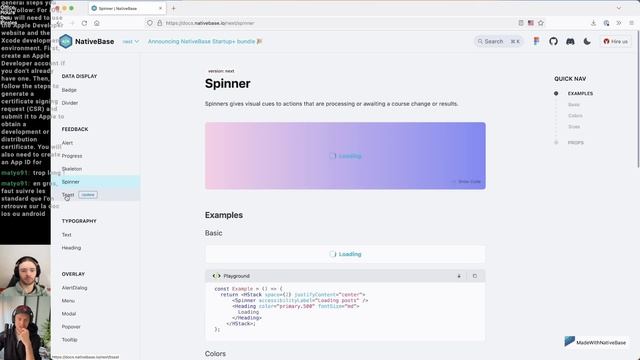Click the NativeBase logo icon
Screen dimensions: 640x360
click(65, 41)
